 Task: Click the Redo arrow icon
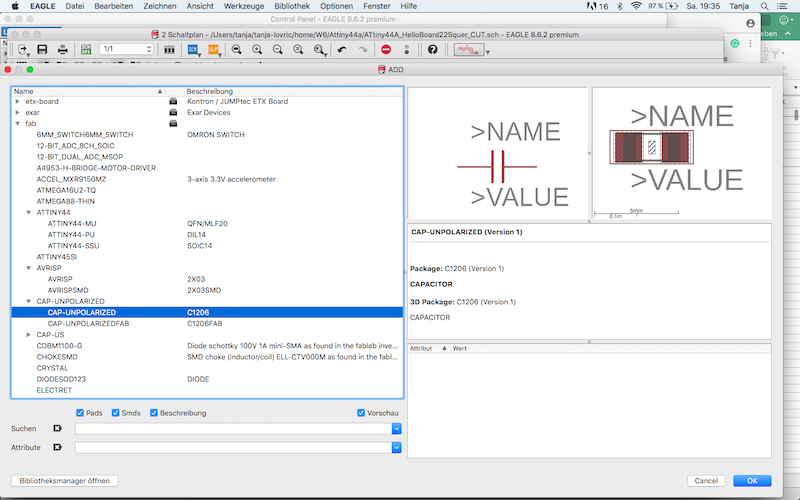(363, 49)
